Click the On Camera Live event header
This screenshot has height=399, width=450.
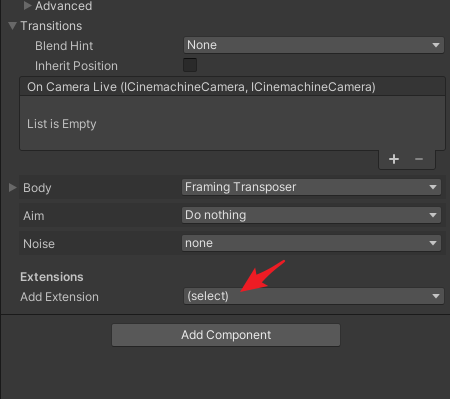(233, 87)
